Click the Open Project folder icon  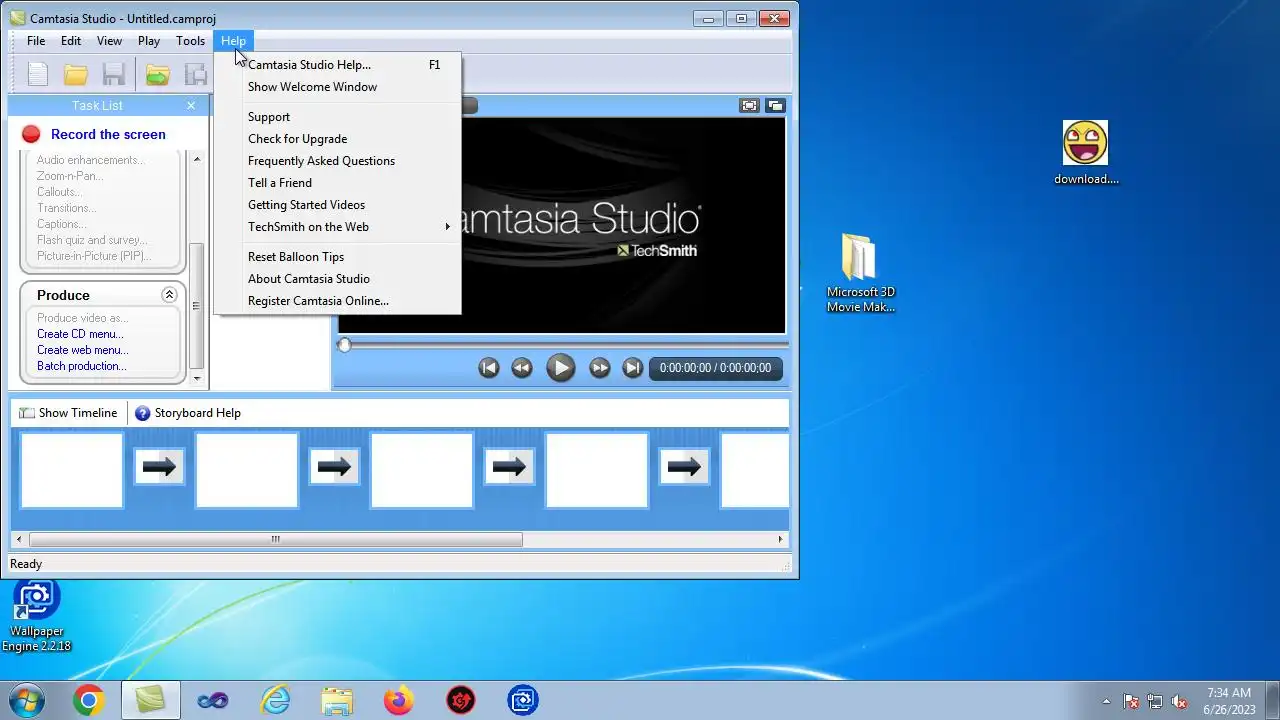point(76,74)
